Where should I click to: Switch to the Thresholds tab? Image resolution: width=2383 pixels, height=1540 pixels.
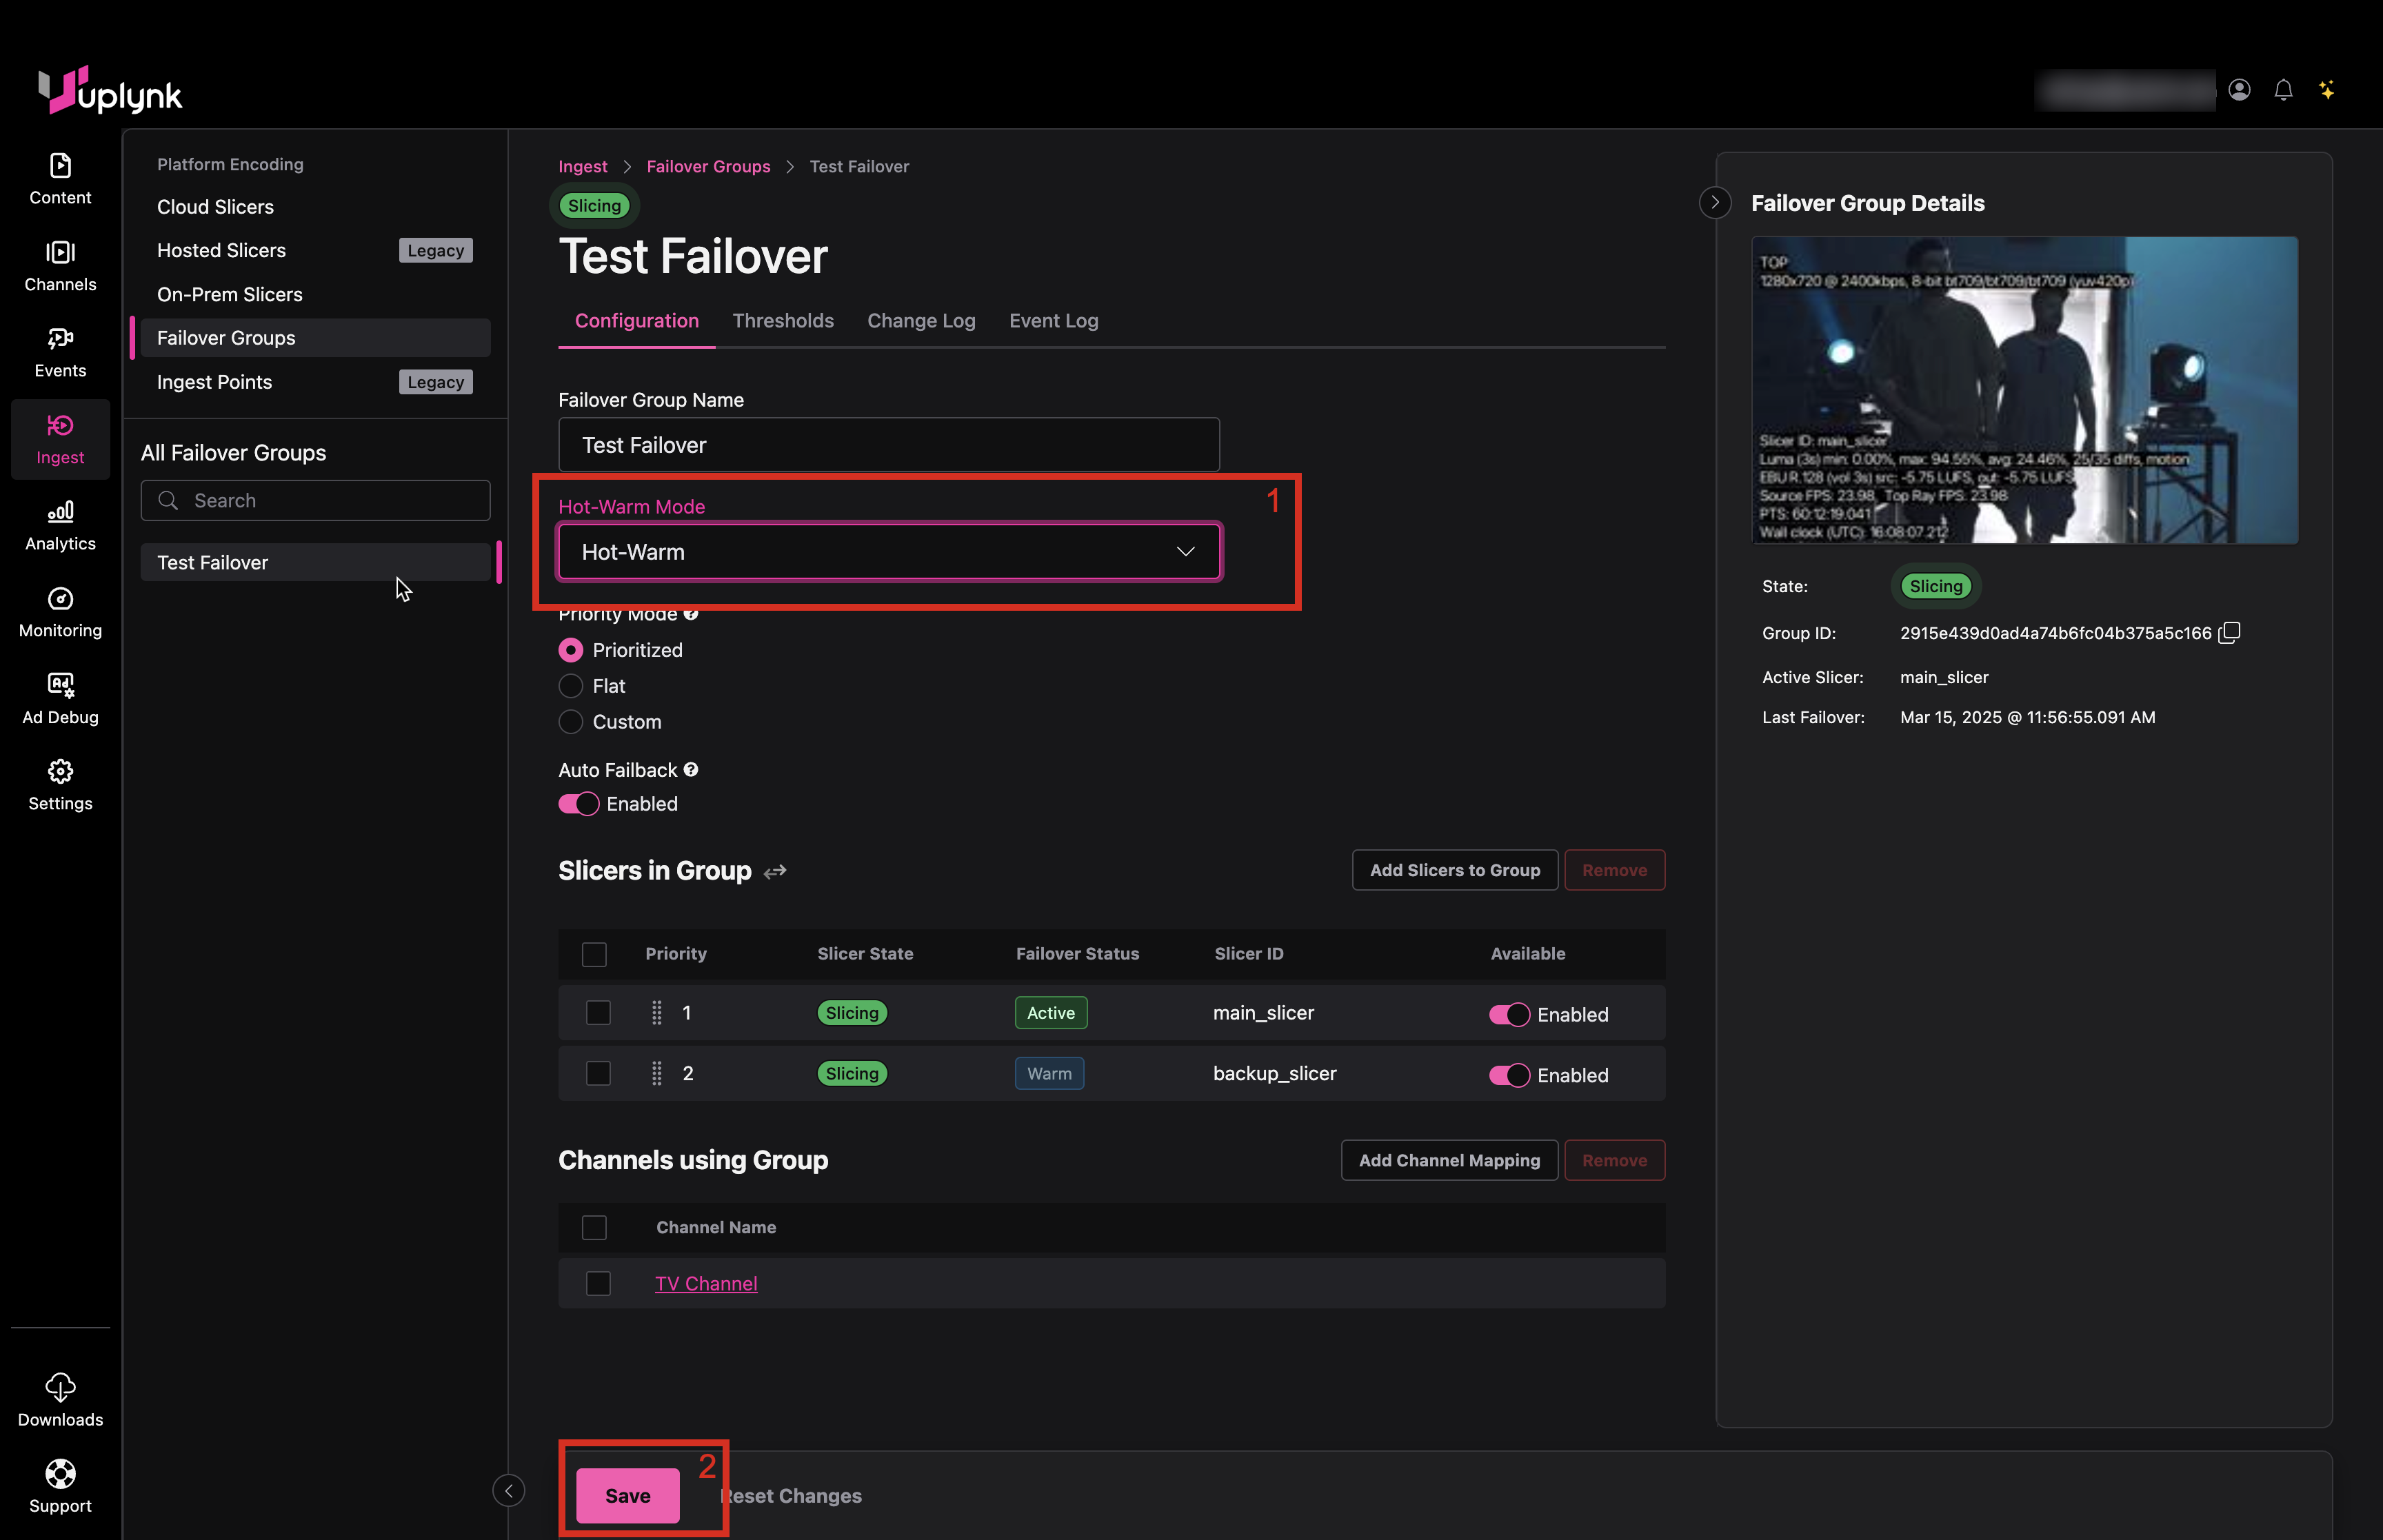(782, 321)
